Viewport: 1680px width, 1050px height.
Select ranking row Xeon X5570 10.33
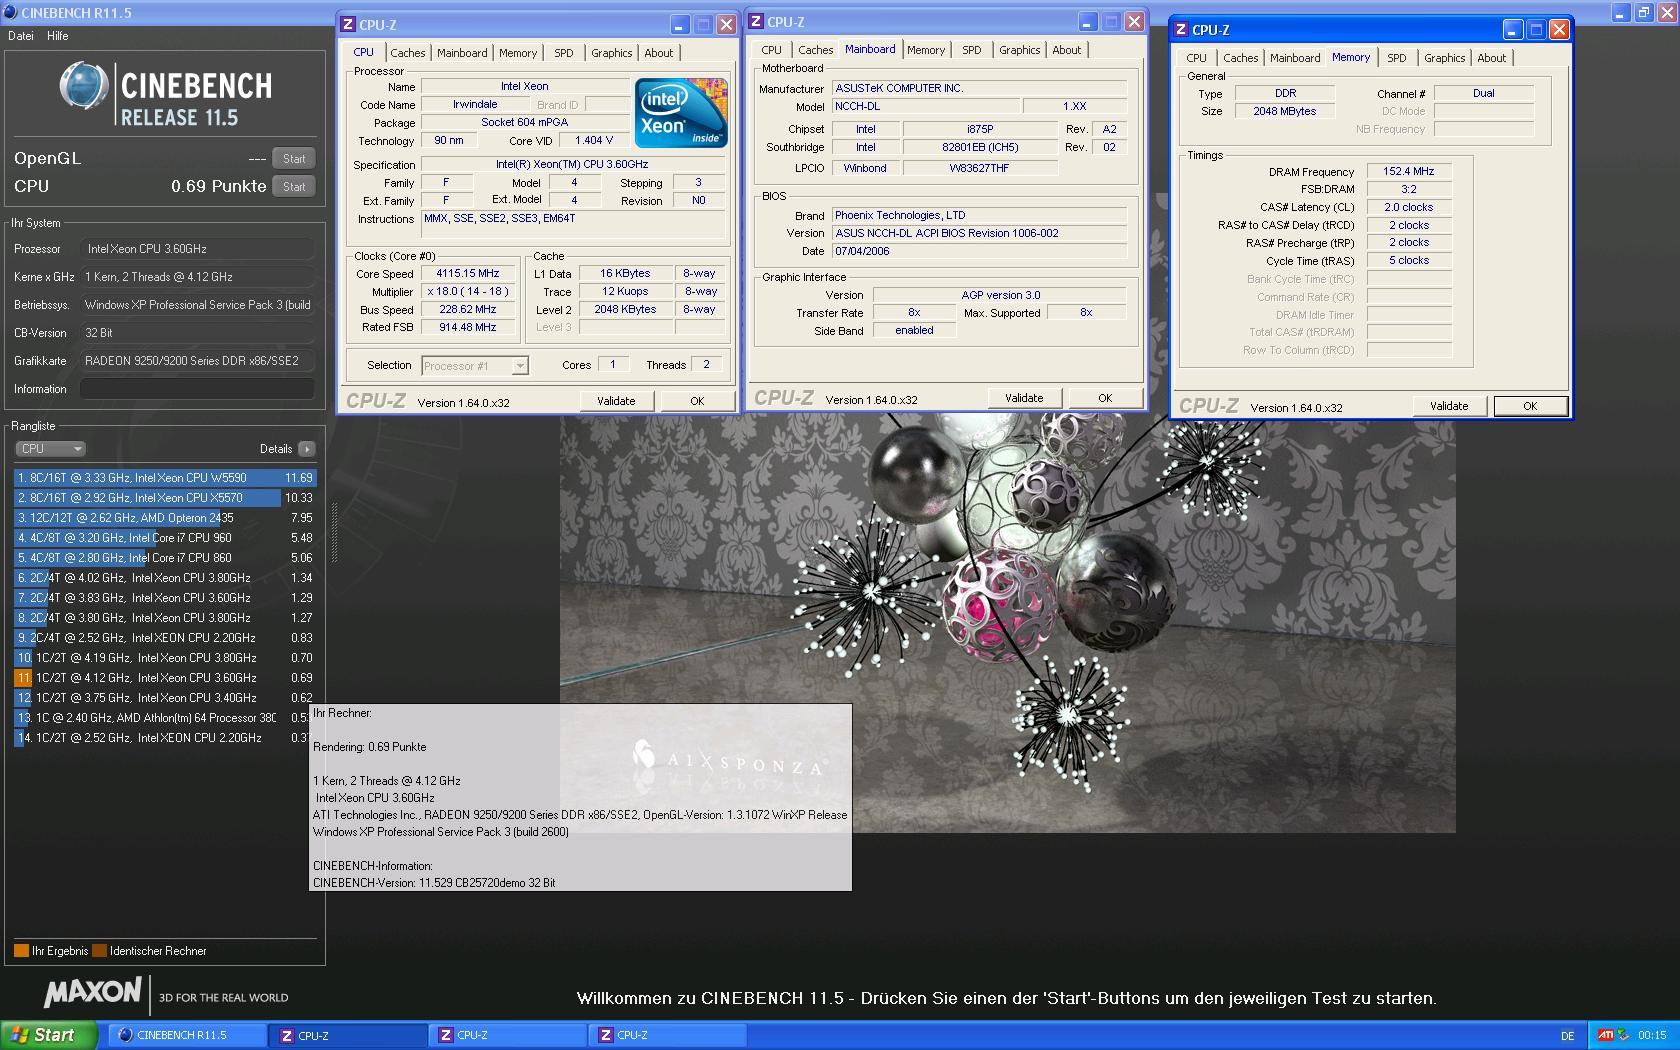pyautogui.click(x=165, y=498)
